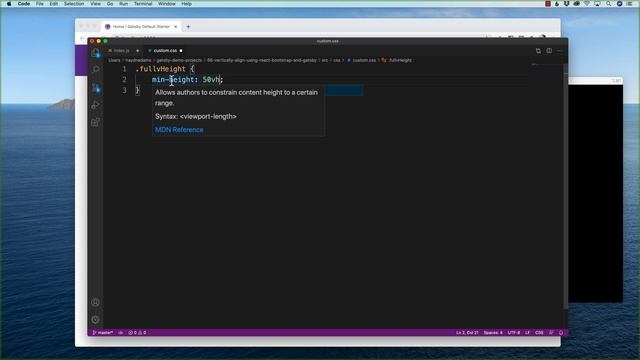Click the red app icon in menu bar
This screenshot has height=360, width=640.
[548, 4]
